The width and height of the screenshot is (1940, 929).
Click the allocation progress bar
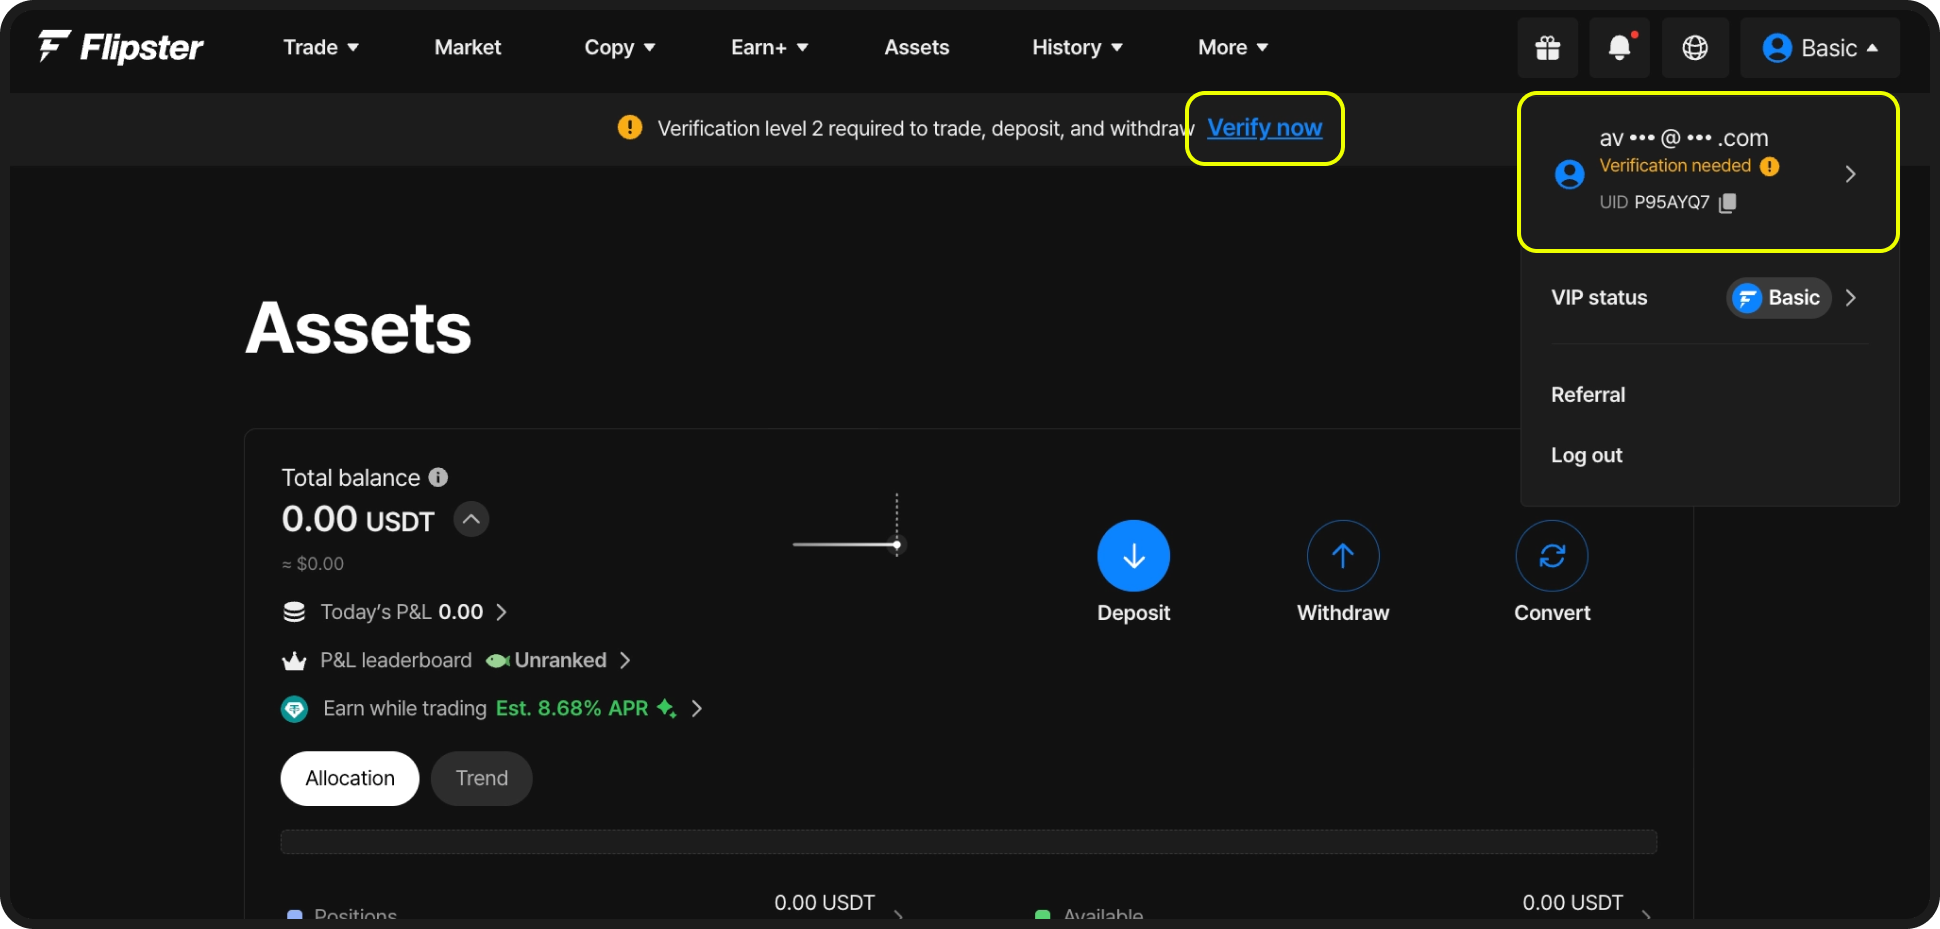click(x=969, y=842)
